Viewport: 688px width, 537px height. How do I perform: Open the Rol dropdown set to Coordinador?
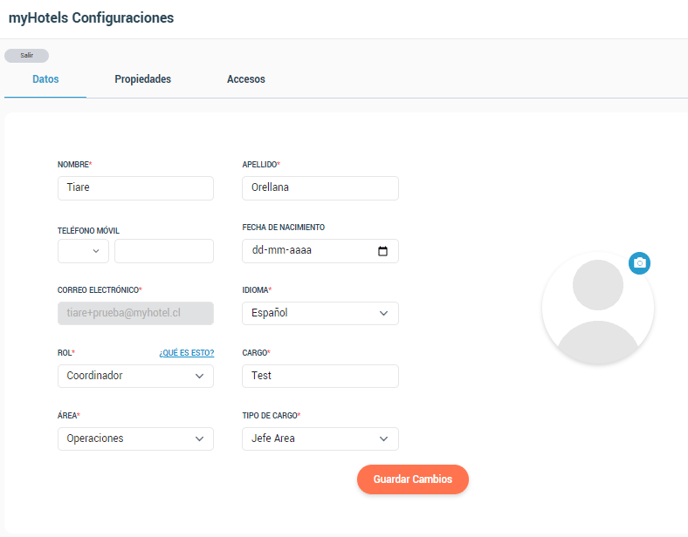tap(136, 376)
